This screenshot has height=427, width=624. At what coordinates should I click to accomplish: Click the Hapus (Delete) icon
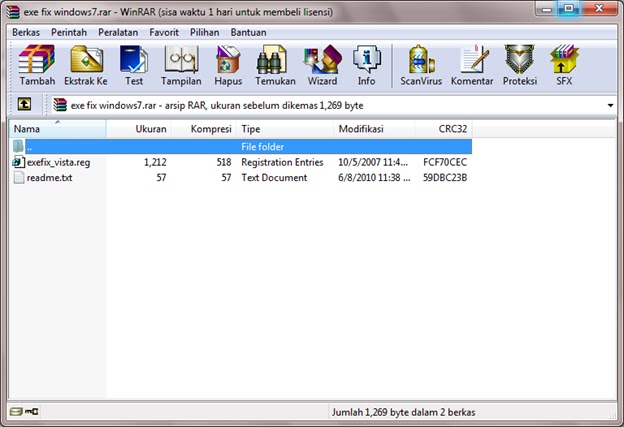[x=228, y=60]
